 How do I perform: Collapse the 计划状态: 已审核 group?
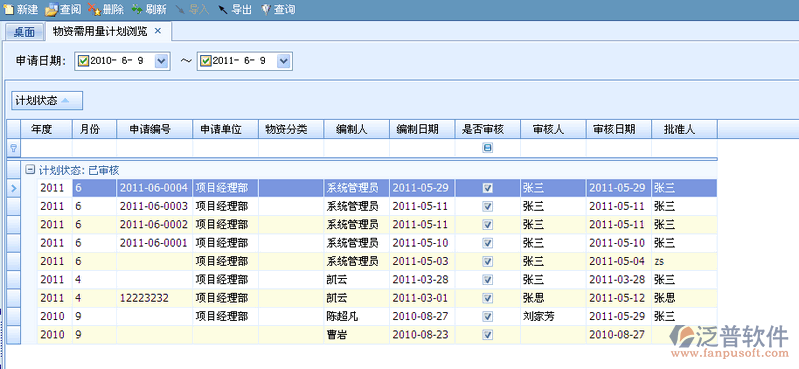[x=30, y=170]
